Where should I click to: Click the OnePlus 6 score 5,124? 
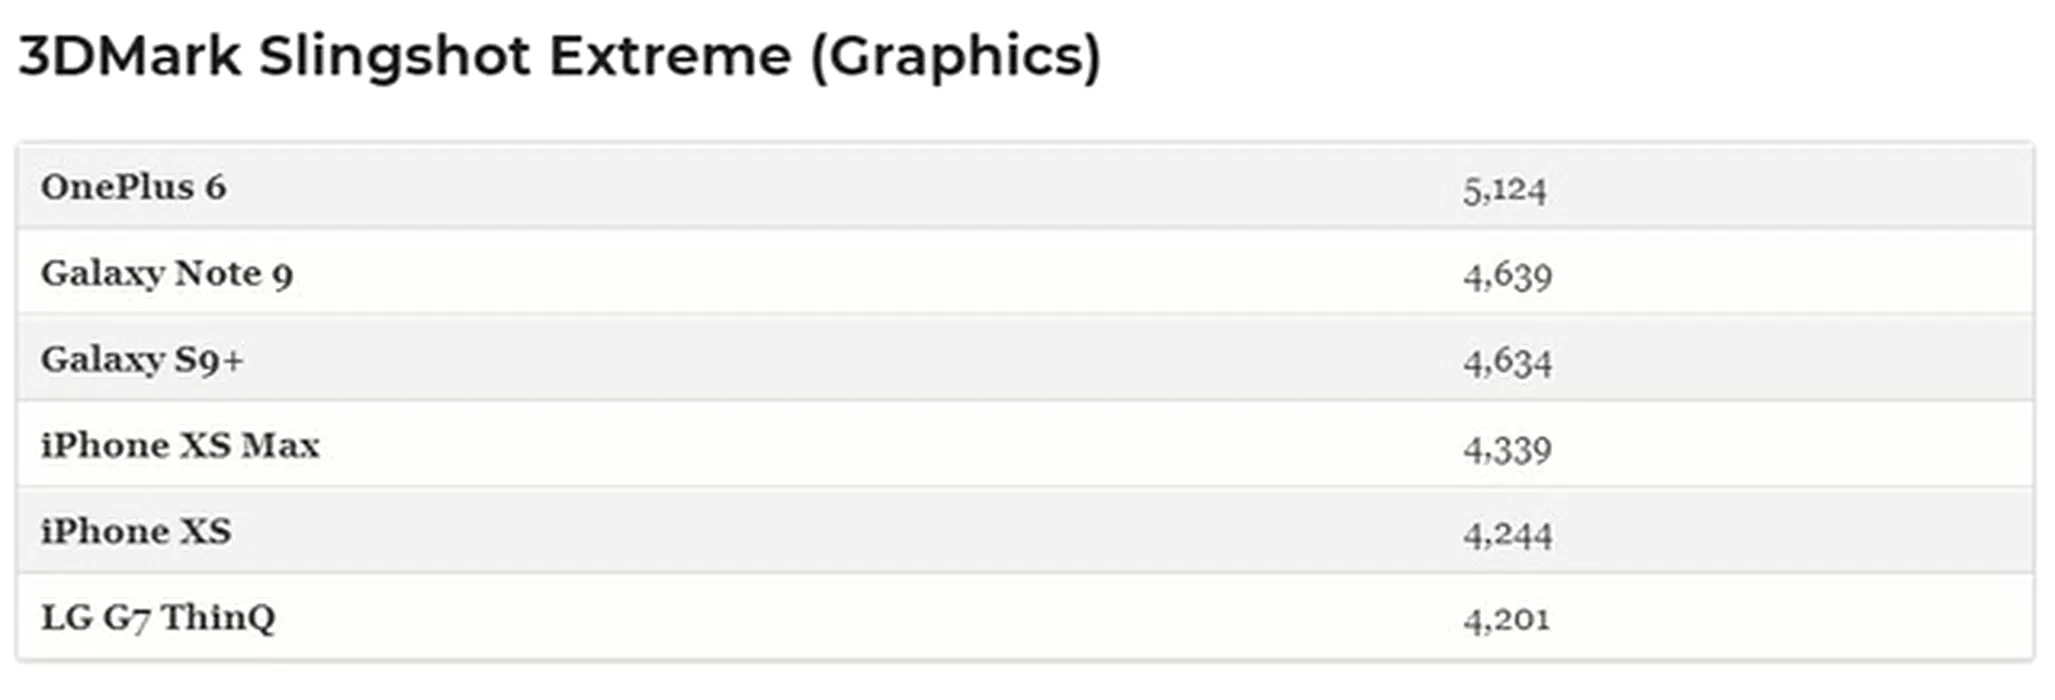[x=1505, y=190]
